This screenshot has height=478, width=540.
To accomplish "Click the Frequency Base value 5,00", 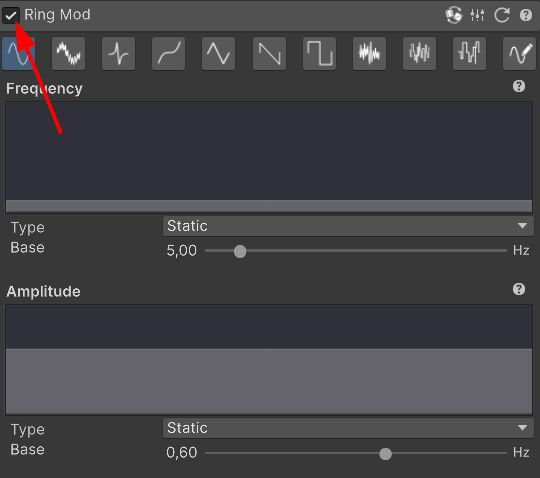I will pyautogui.click(x=181, y=251).
